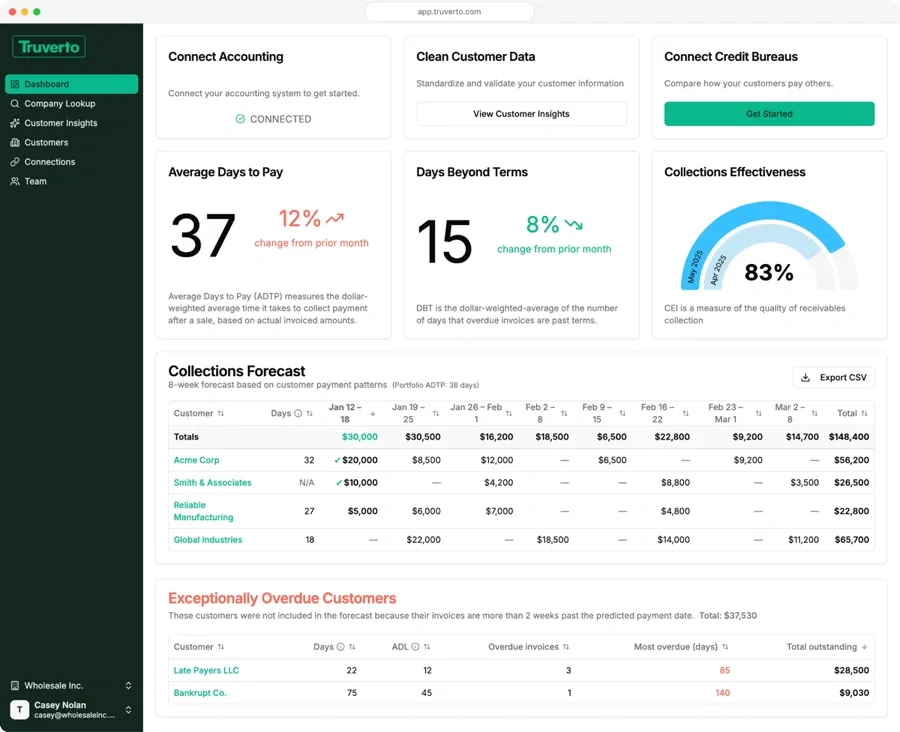Sort by Feb 9 – 15 column
This screenshot has width=900, height=732.
[622, 413]
